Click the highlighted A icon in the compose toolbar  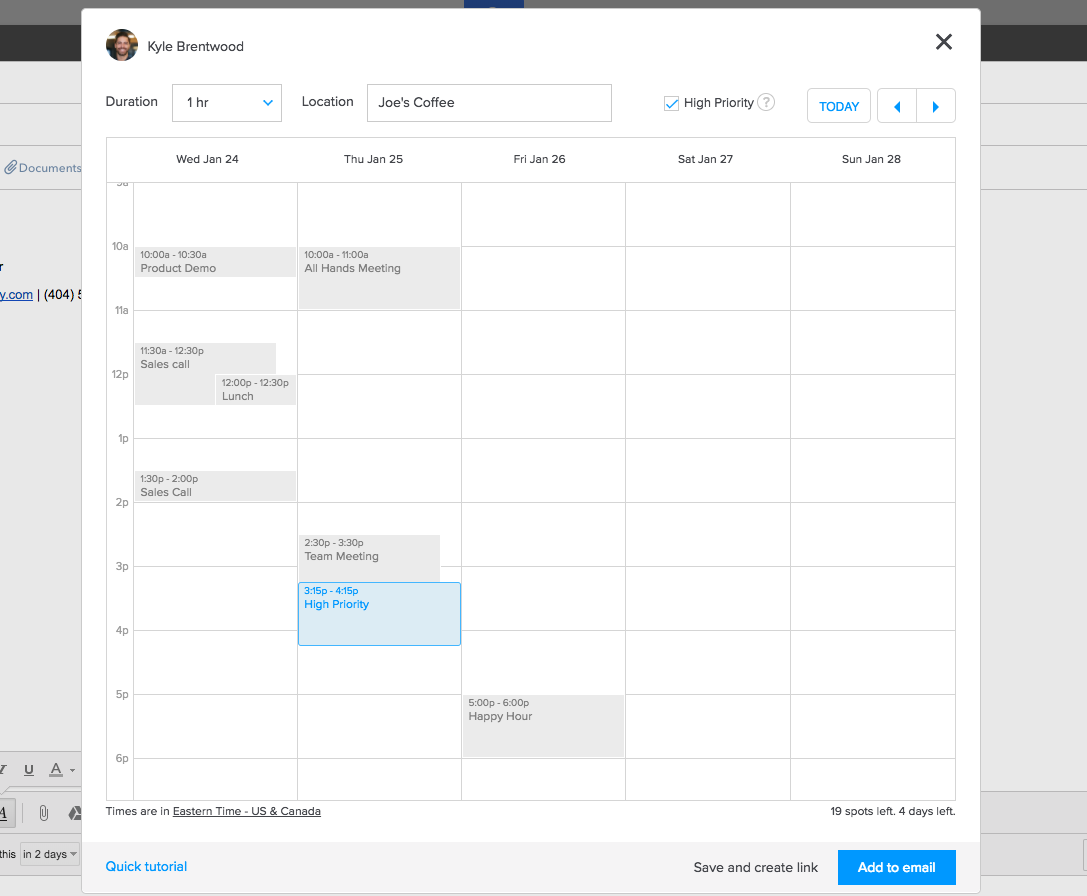[x=4, y=813]
